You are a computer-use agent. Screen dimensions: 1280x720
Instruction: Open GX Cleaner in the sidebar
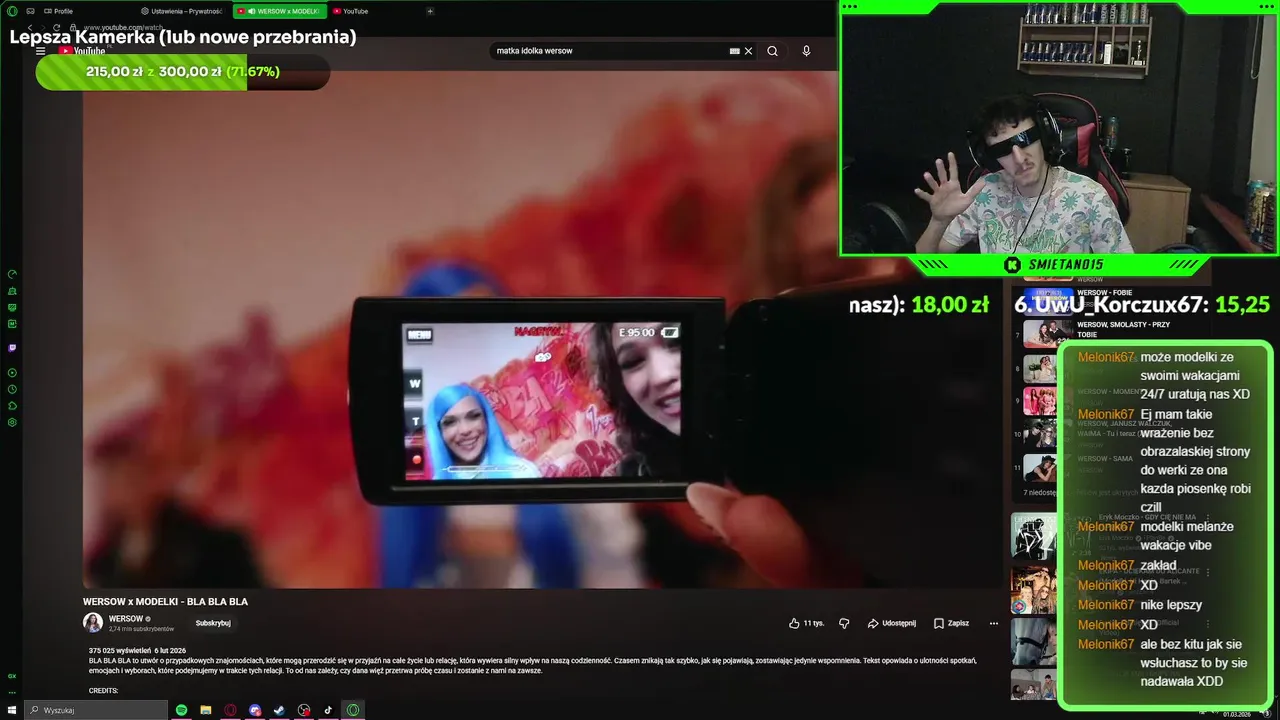[x=12, y=291]
